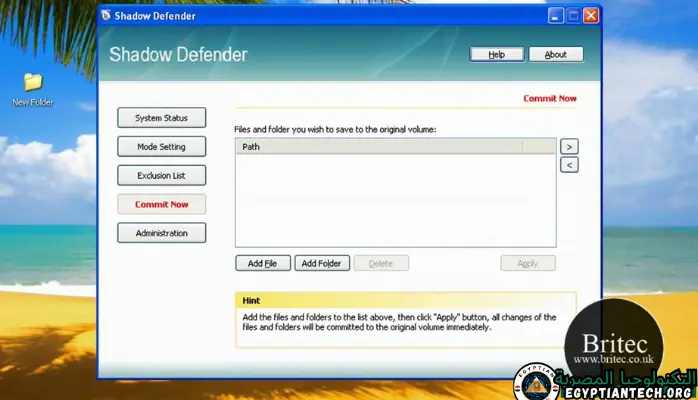
Task: Go to the Exclusion List section
Action: (x=161, y=176)
